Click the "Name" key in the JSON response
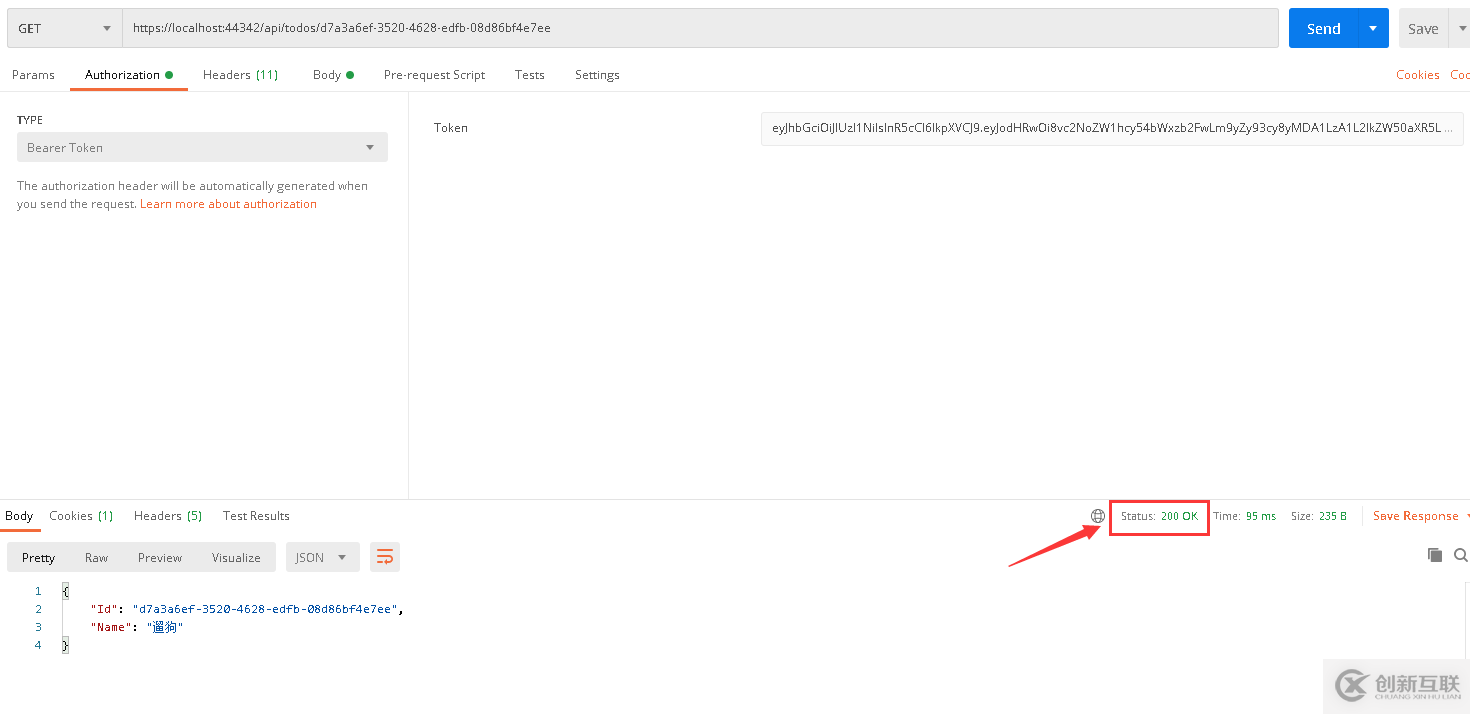 pyautogui.click(x=111, y=627)
